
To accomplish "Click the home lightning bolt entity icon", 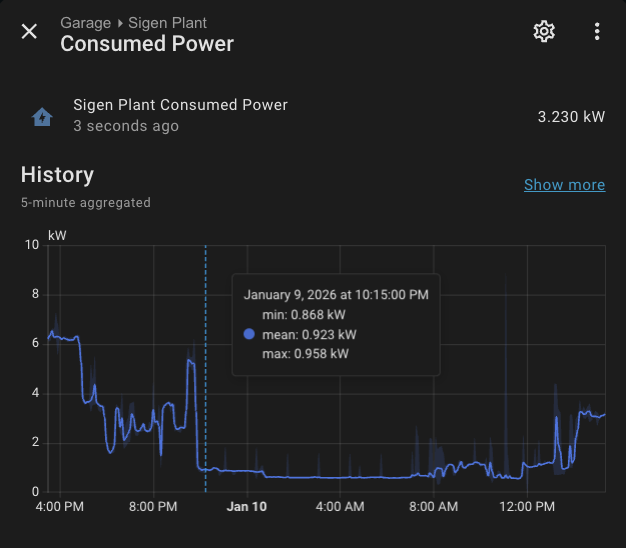I will click(x=42, y=117).
